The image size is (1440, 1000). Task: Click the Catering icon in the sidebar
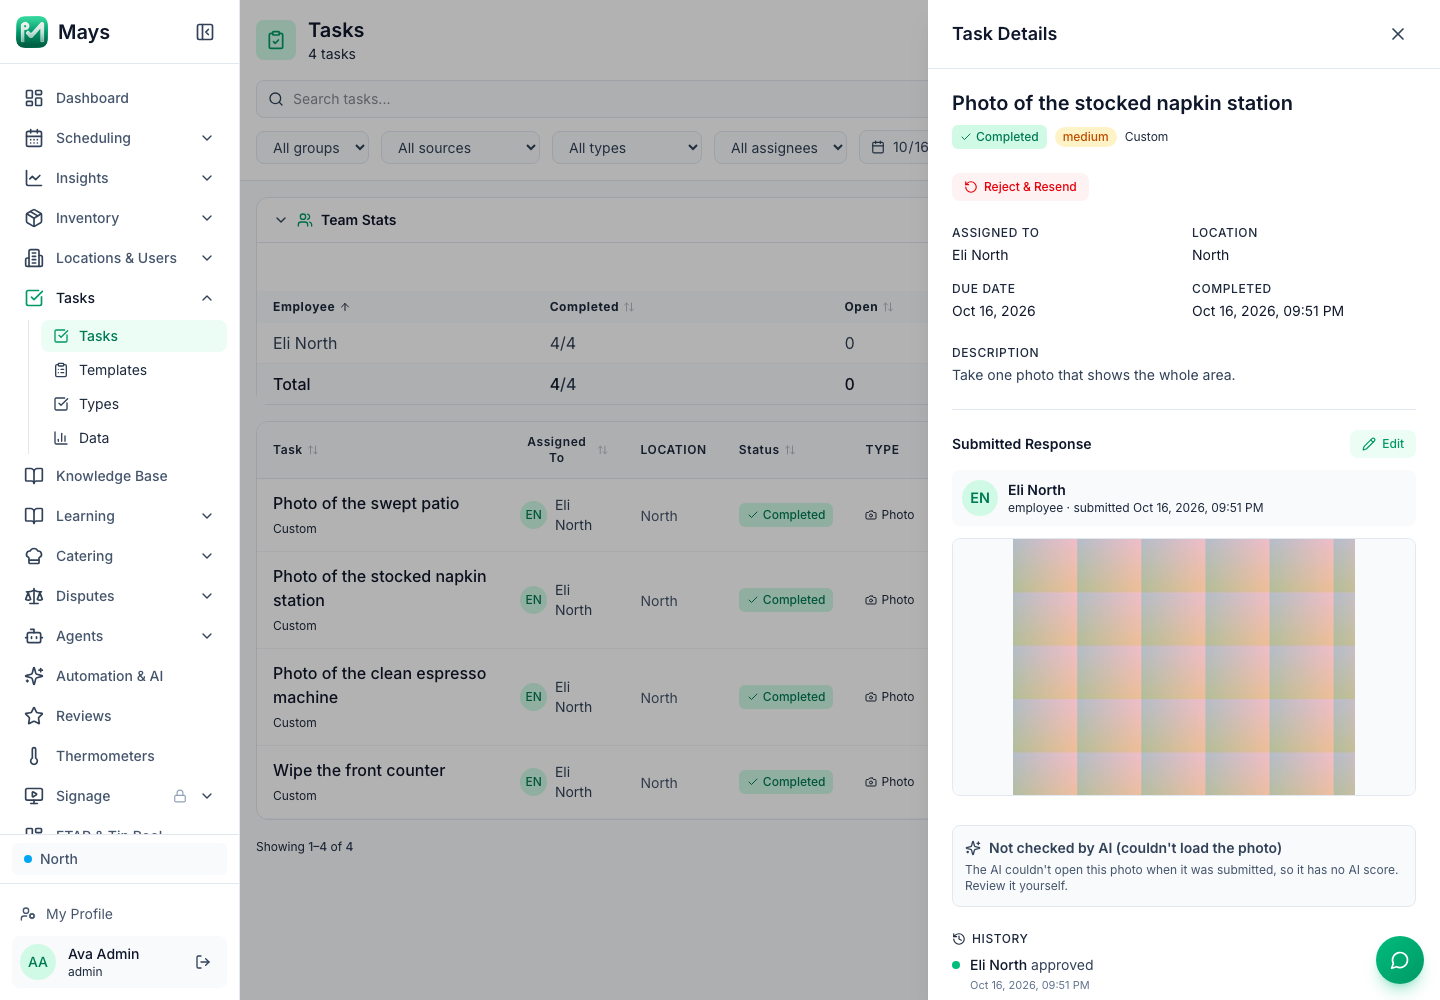point(34,556)
